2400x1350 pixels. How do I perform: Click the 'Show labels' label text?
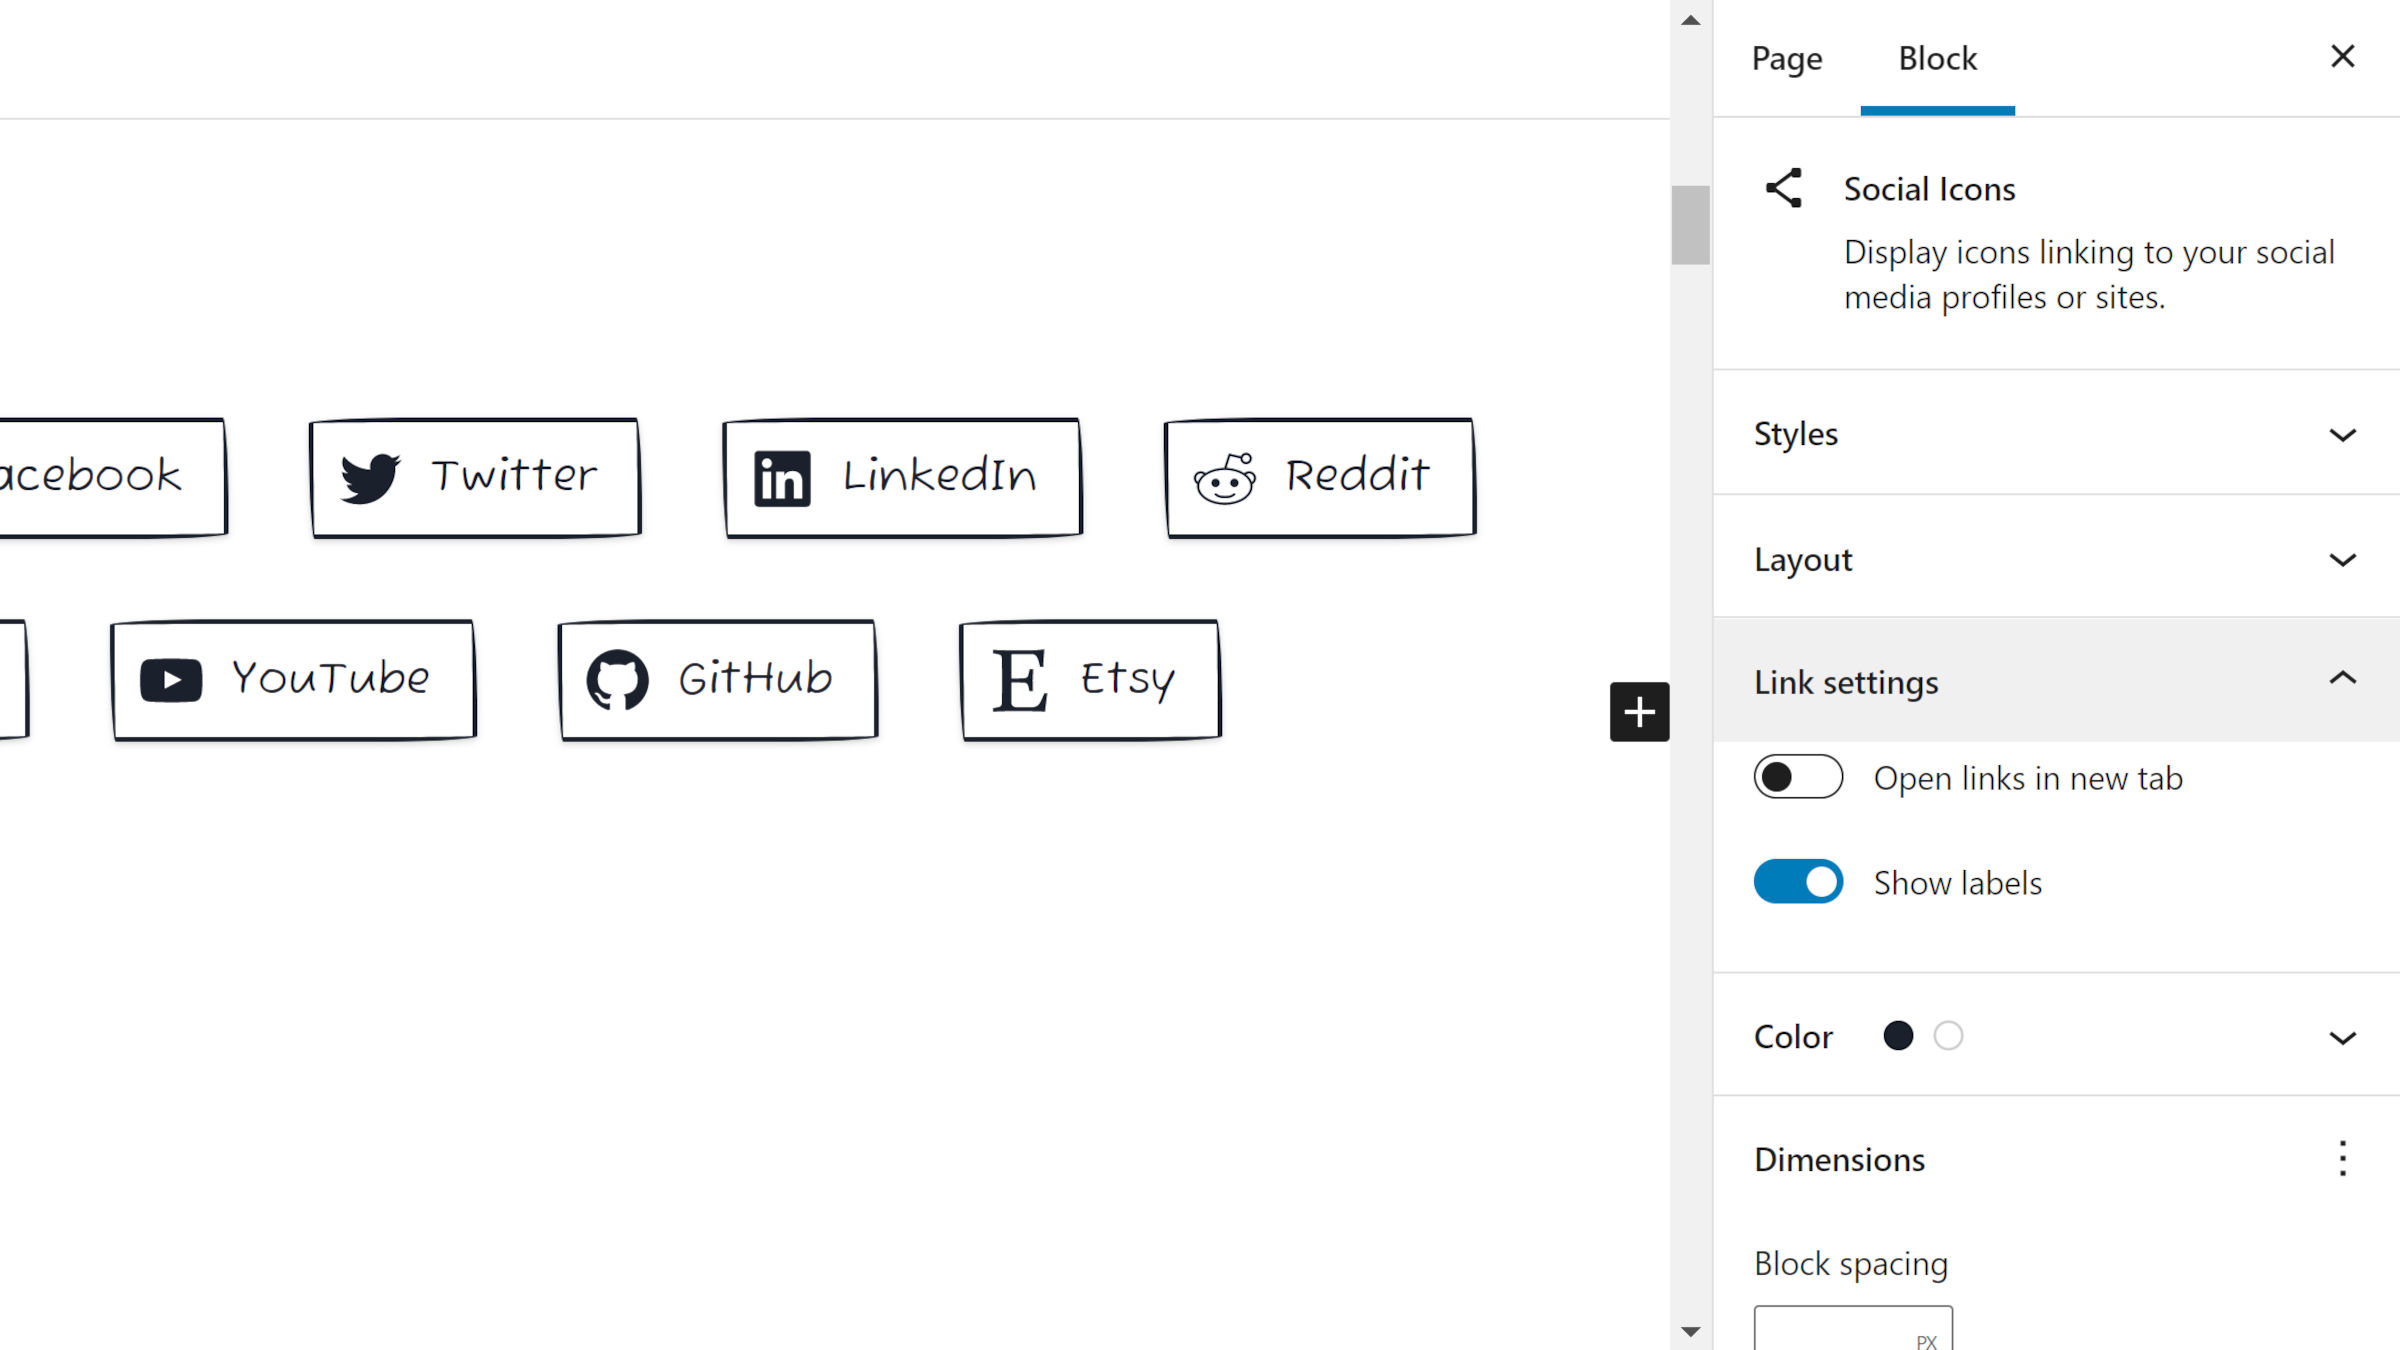pyautogui.click(x=1957, y=883)
